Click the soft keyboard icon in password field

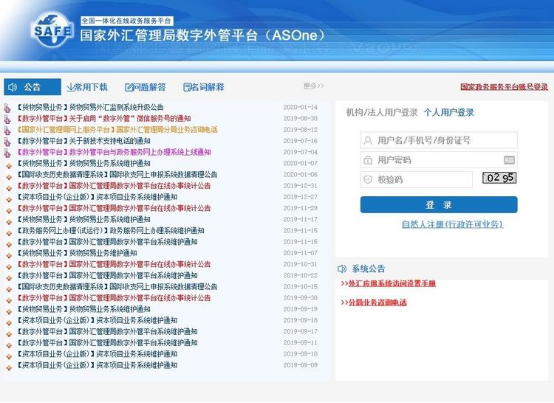click(x=509, y=160)
